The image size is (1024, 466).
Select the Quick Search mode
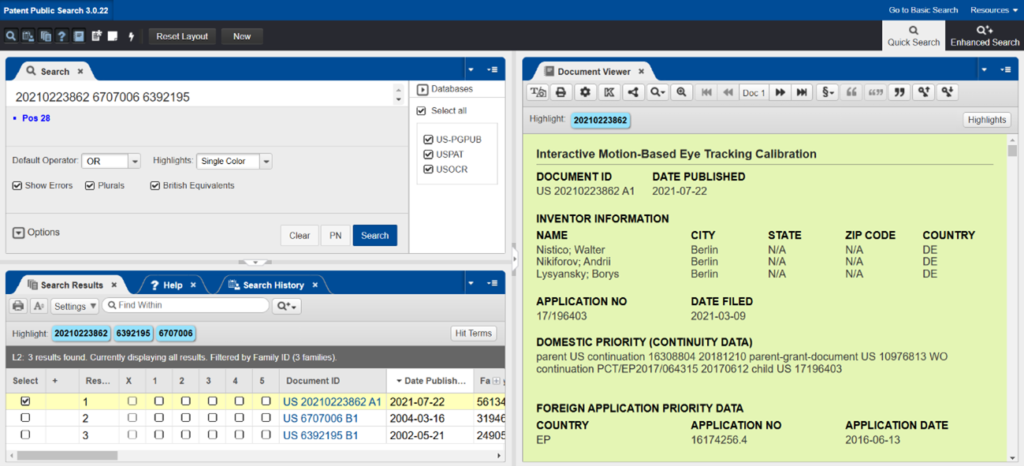click(913, 36)
